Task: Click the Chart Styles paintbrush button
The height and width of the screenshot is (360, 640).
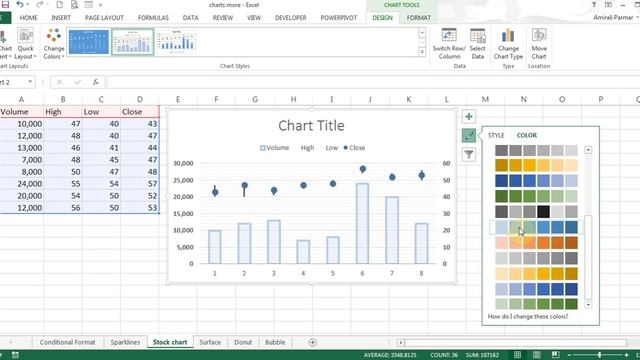Action: pyautogui.click(x=469, y=136)
